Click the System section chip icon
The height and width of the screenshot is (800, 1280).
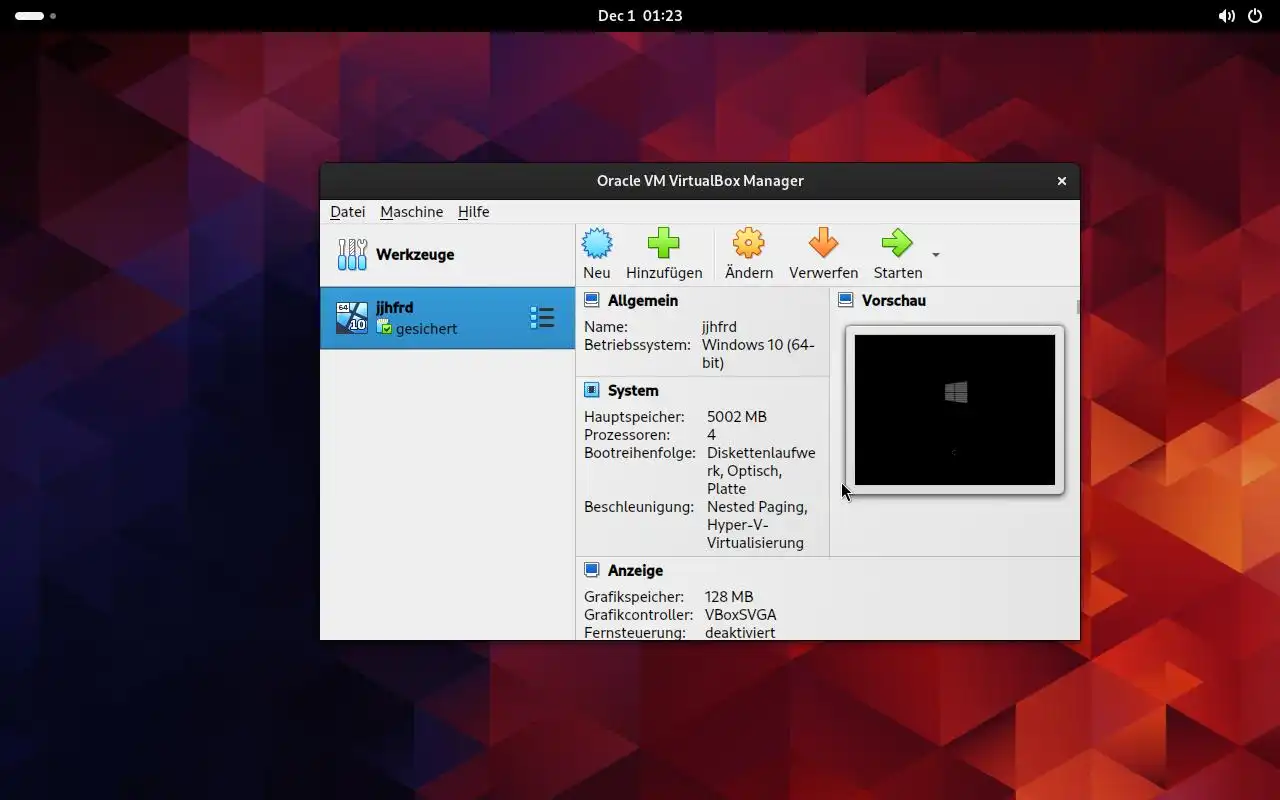592,390
